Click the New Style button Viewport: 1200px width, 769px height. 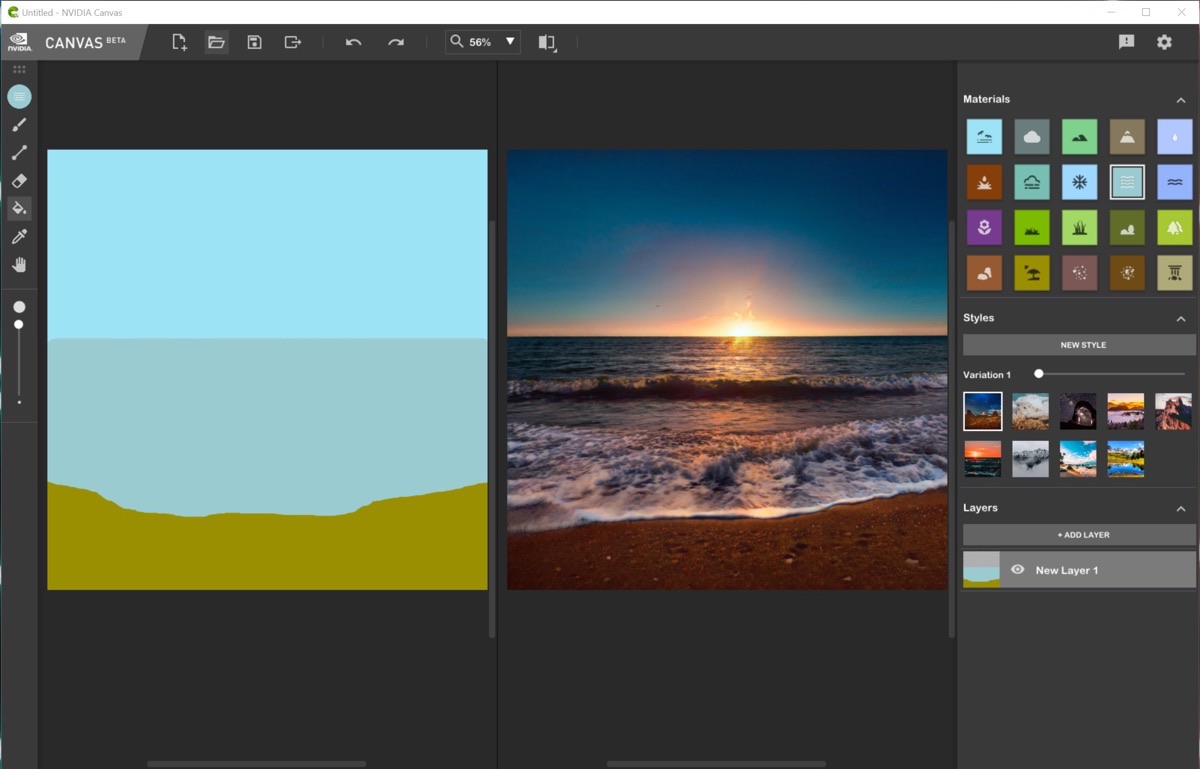(x=1079, y=345)
